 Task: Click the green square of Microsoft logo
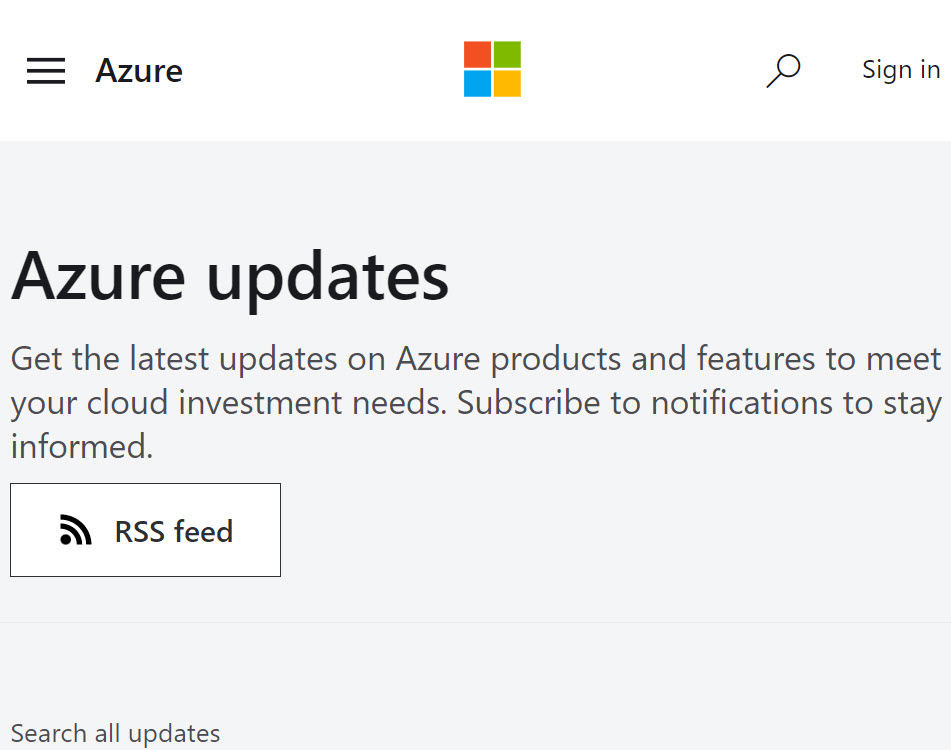pos(507,55)
